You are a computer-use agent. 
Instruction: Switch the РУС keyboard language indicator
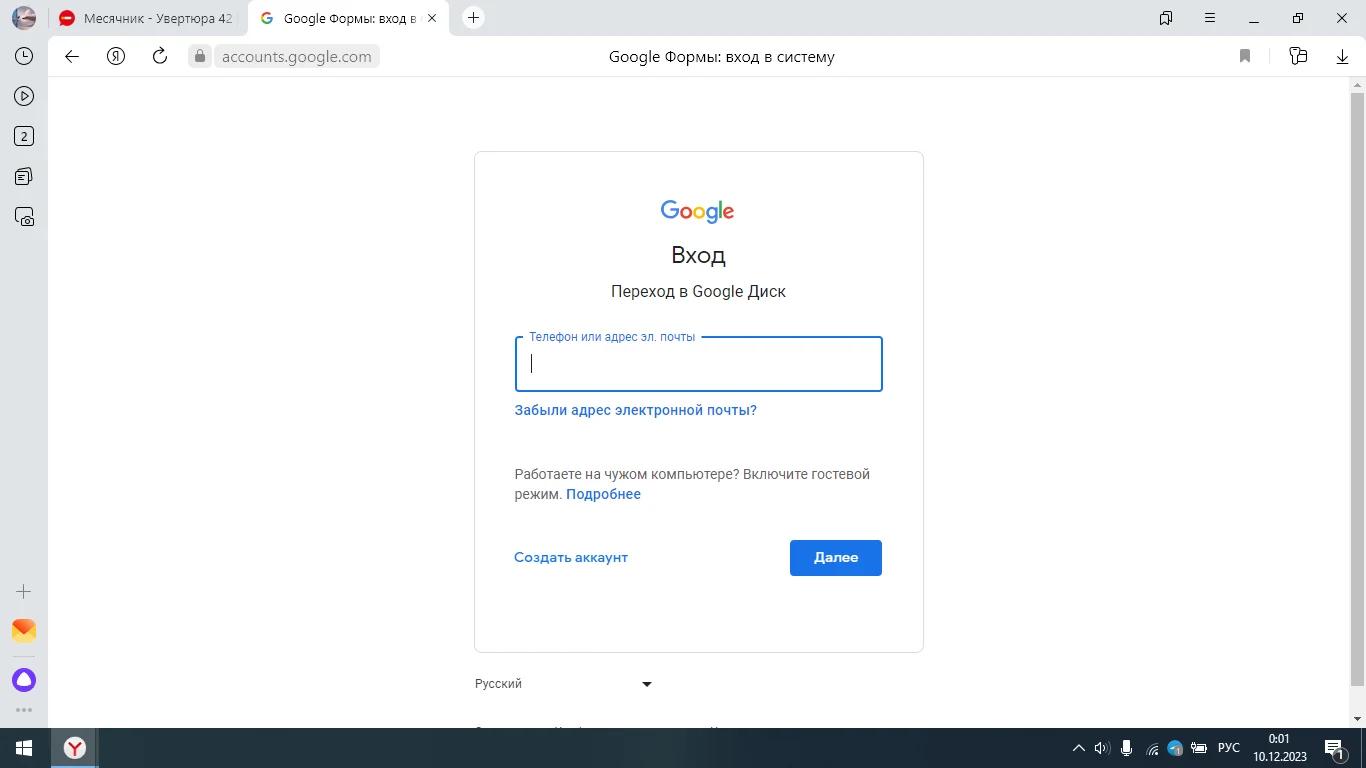click(1229, 748)
